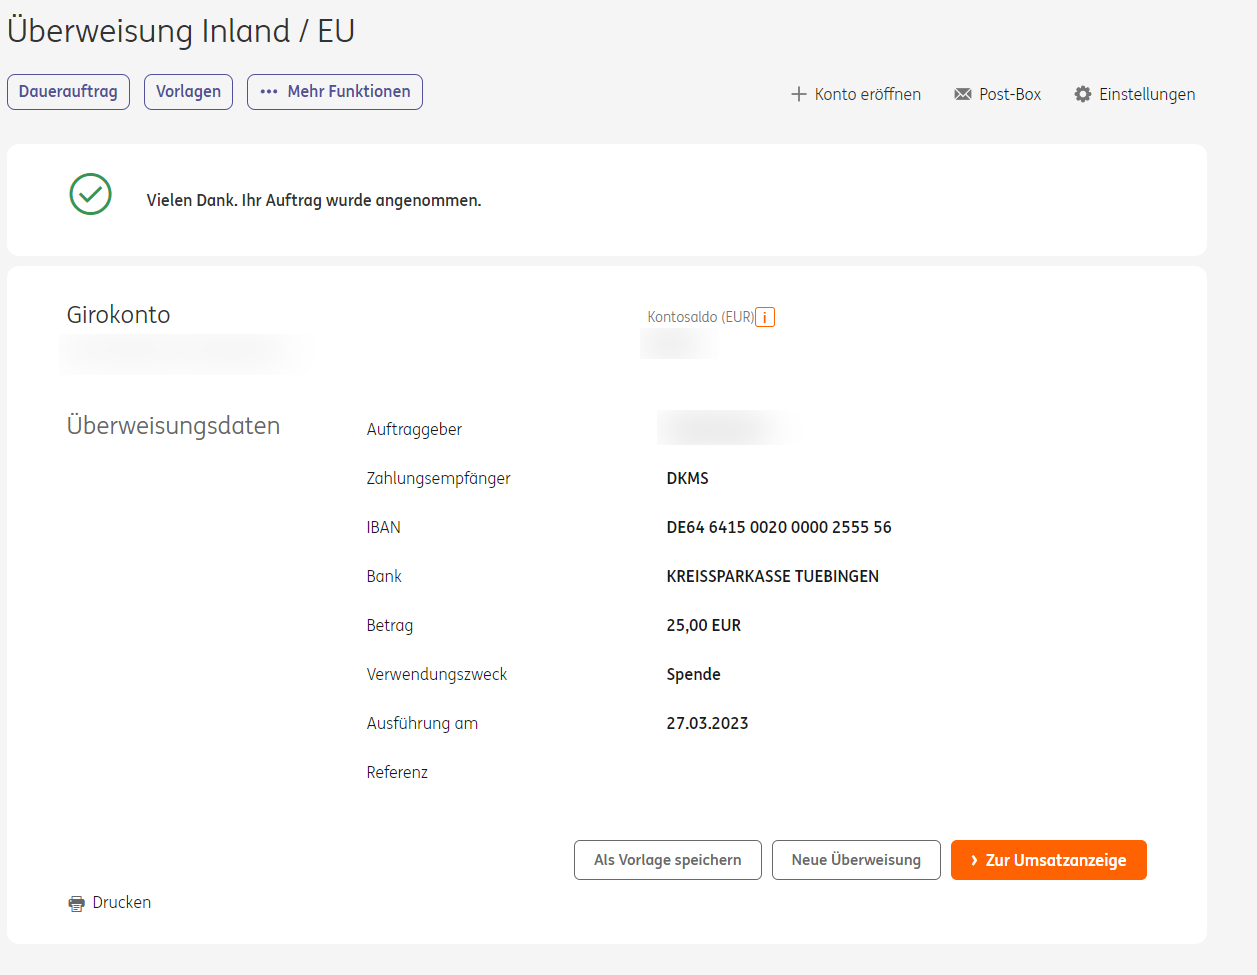Open Einstellungen via the gear icon

click(x=1083, y=94)
